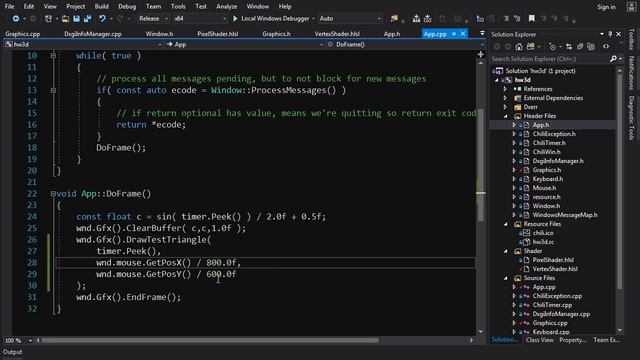Collapse the Shader folder
Screen dimensions: 640x360
click(506, 251)
